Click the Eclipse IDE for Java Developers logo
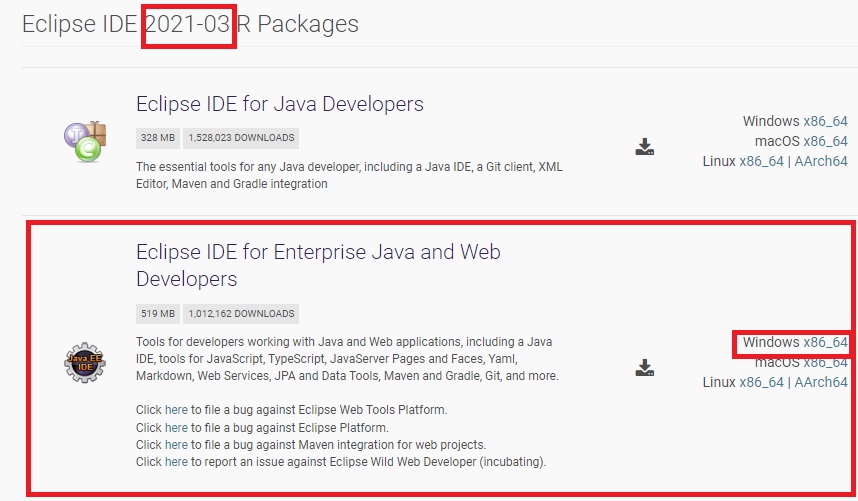The image size is (858, 501). [x=85, y=142]
